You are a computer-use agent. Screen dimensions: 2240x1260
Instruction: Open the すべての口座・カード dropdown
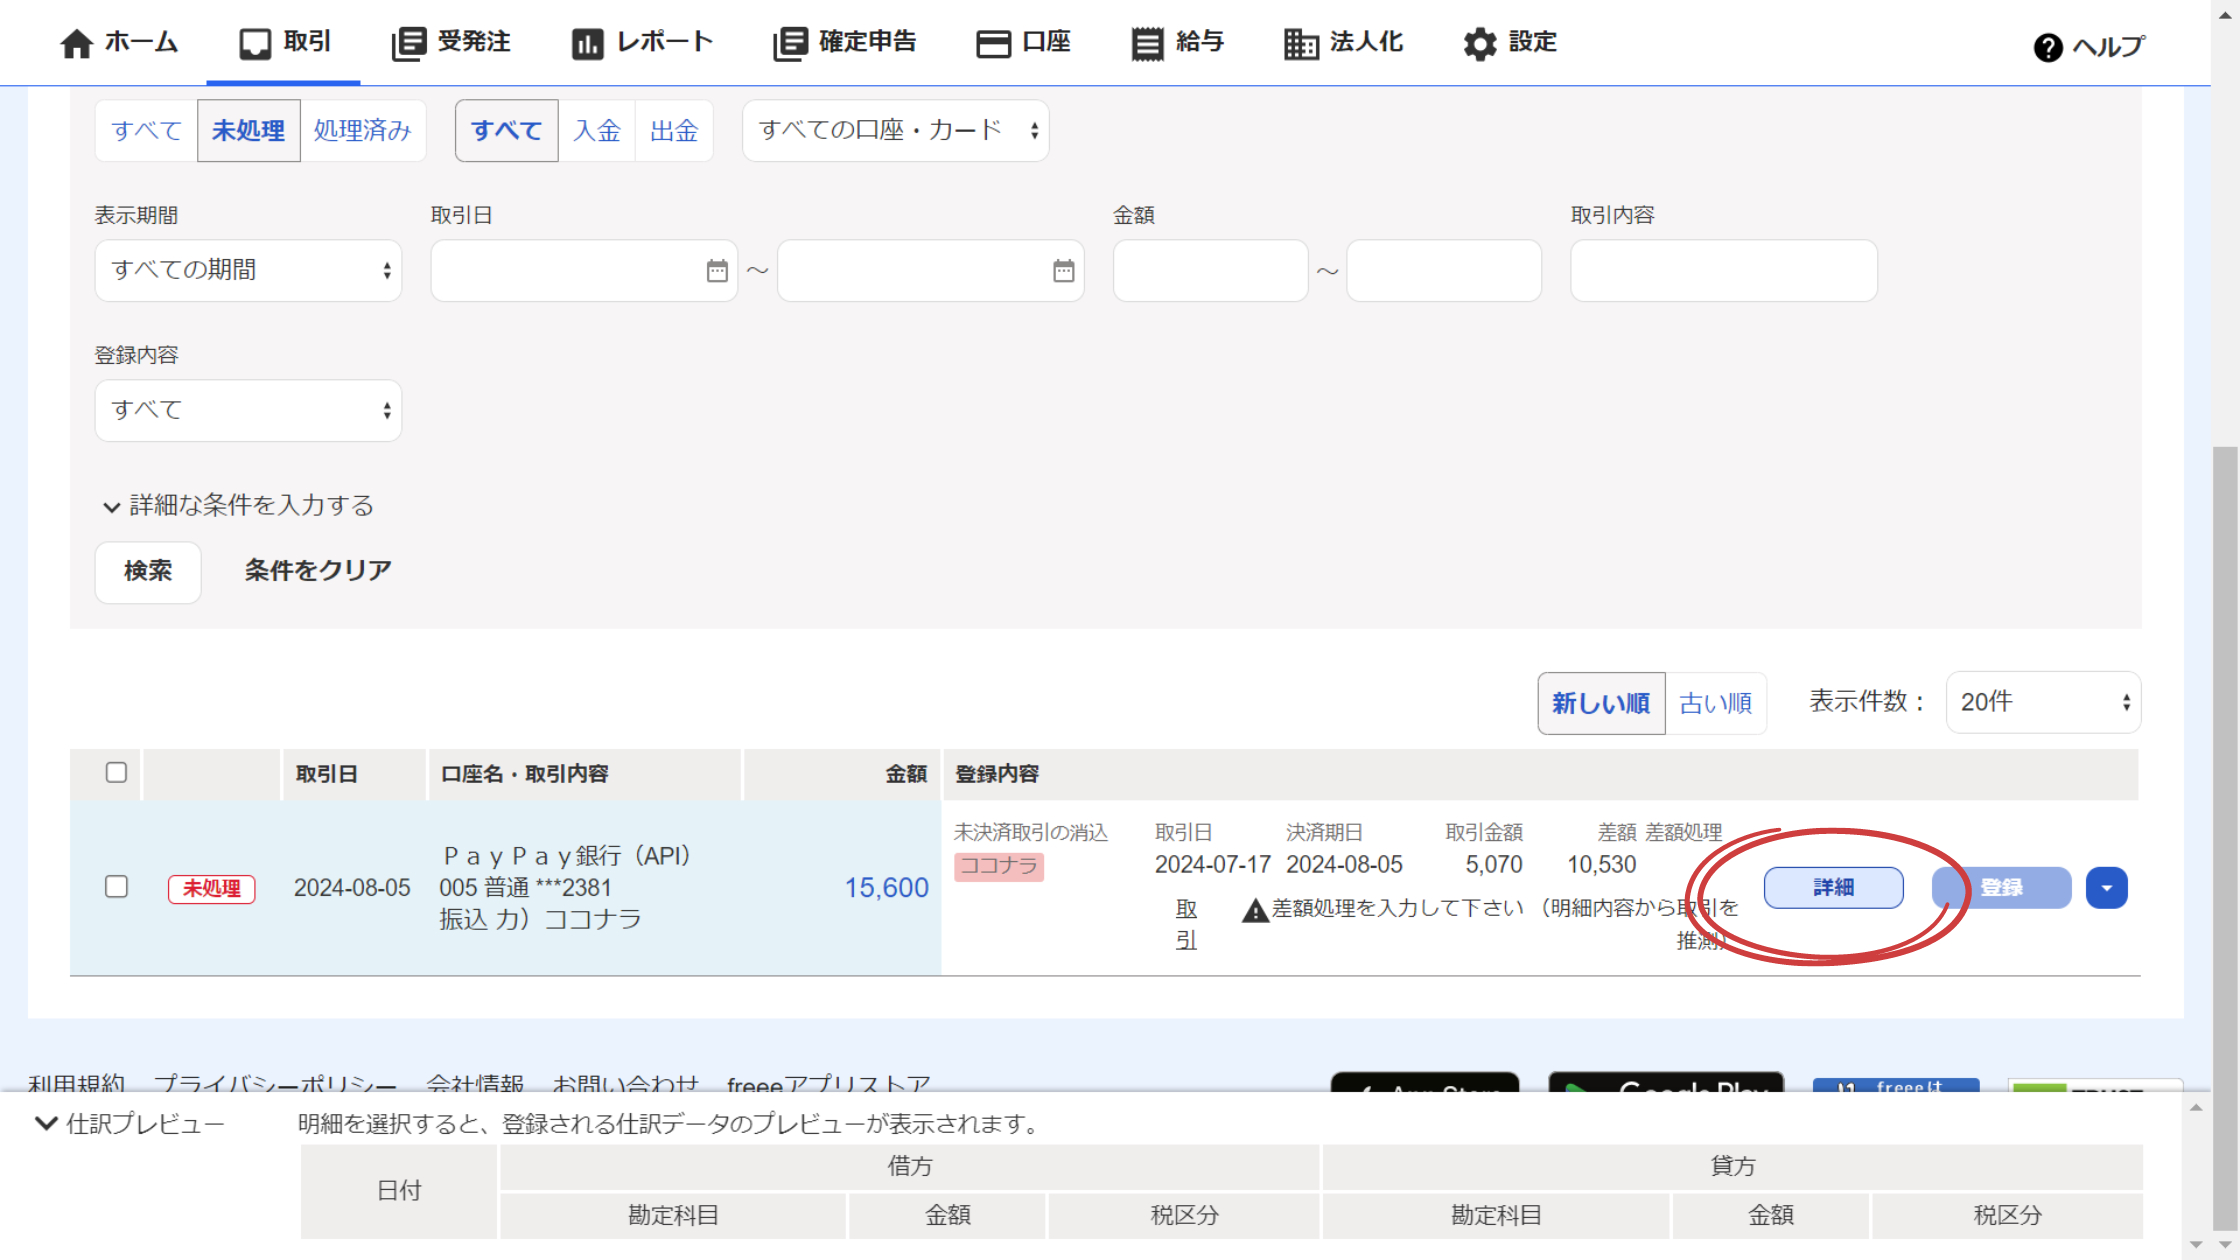[895, 131]
